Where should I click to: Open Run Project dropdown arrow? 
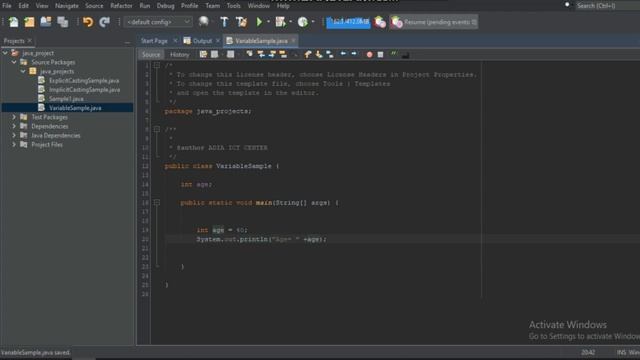(x=269, y=22)
